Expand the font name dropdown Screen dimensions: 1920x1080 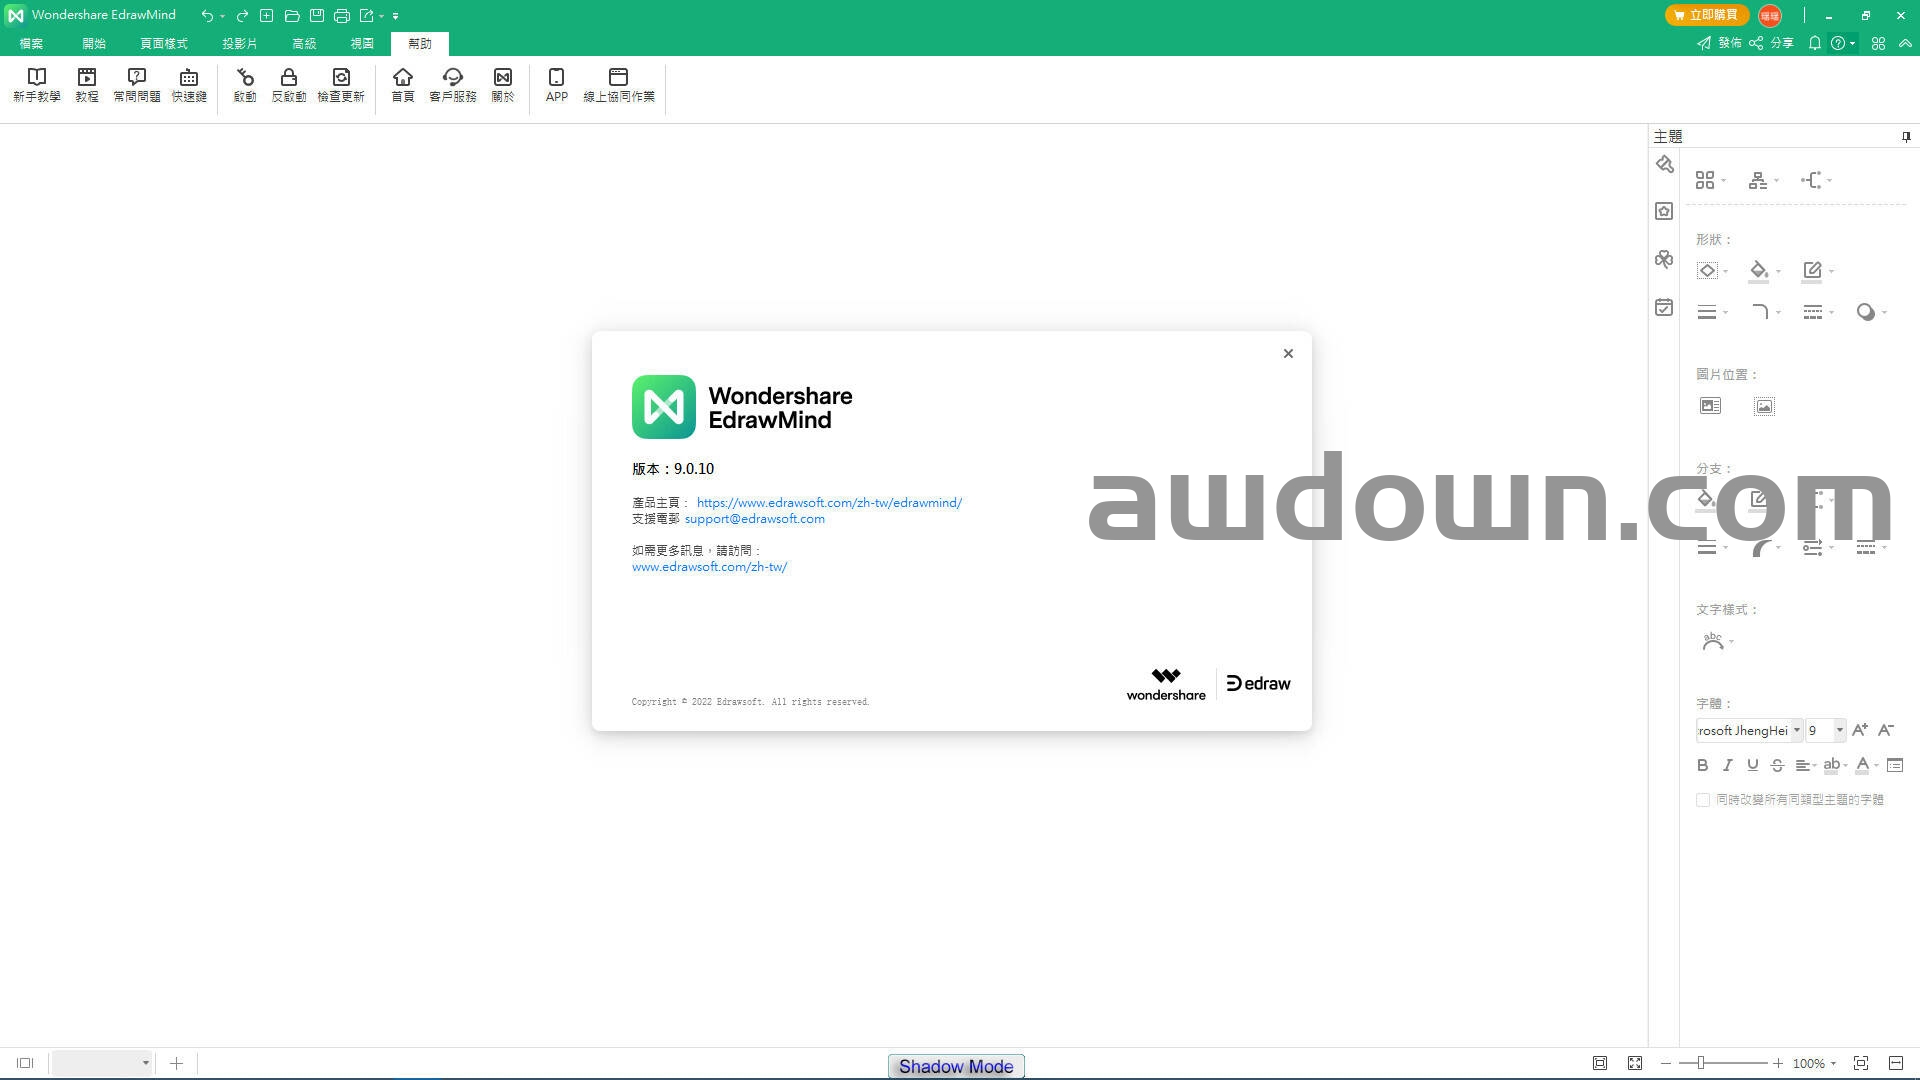click(x=1796, y=730)
